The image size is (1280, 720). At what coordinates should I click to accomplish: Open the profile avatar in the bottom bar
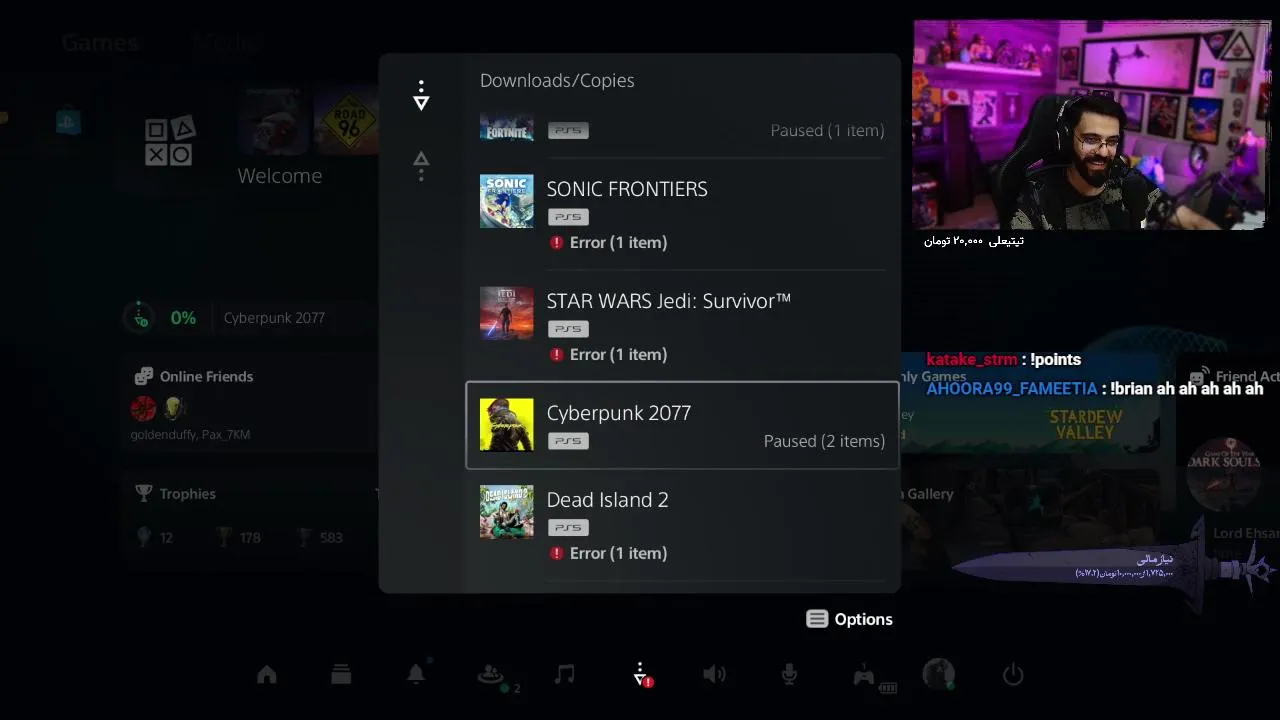pos(938,675)
